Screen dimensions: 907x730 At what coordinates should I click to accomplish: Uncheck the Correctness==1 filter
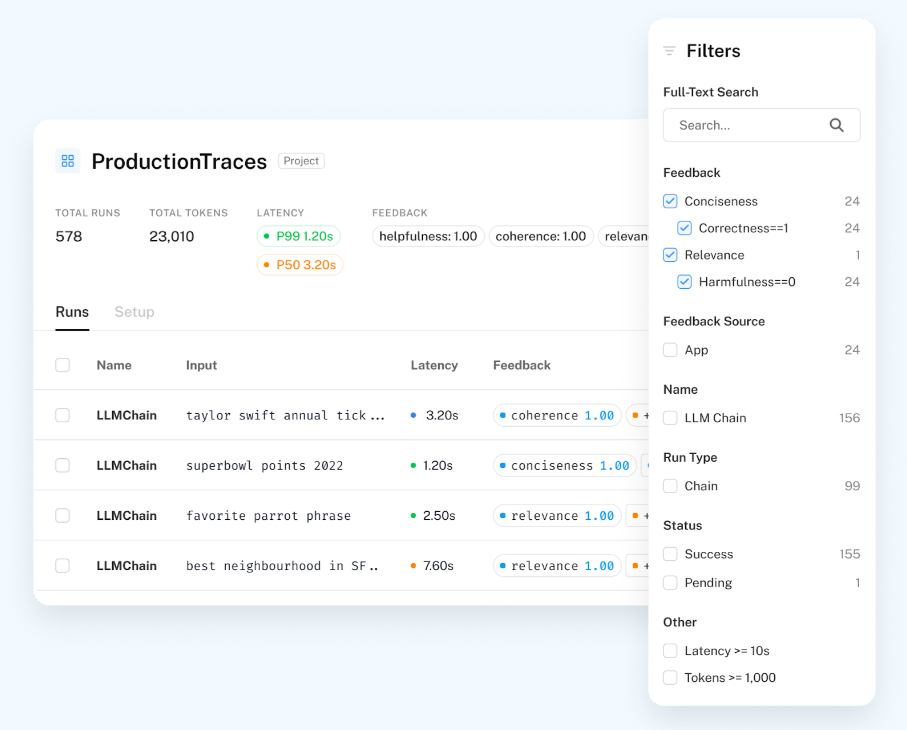pyautogui.click(x=684, y=228)
